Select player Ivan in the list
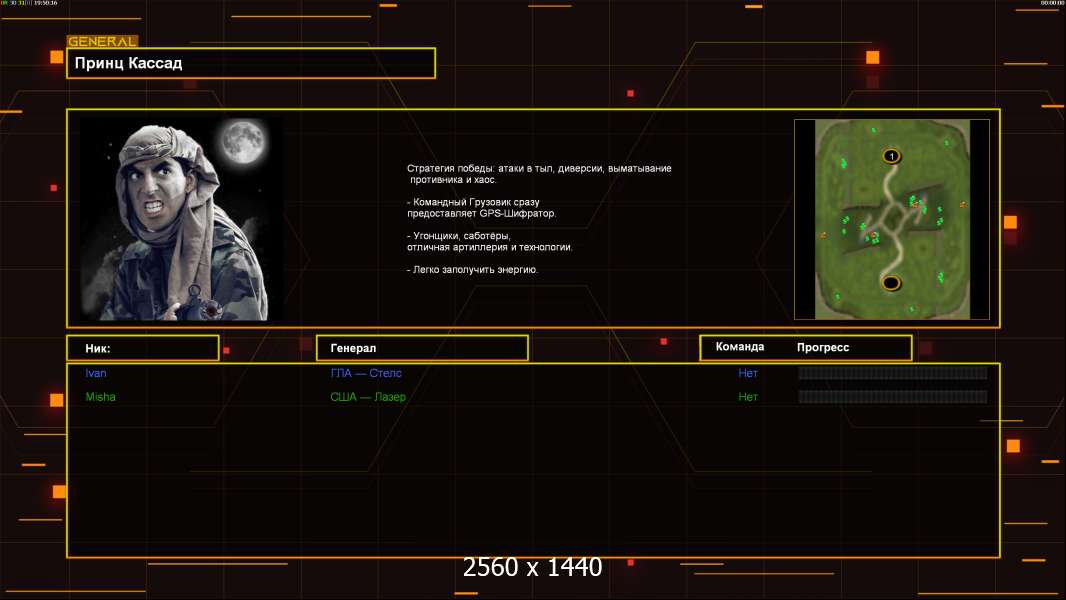The width and height of the screenshot is (1066, 600). tap(96, 373)
